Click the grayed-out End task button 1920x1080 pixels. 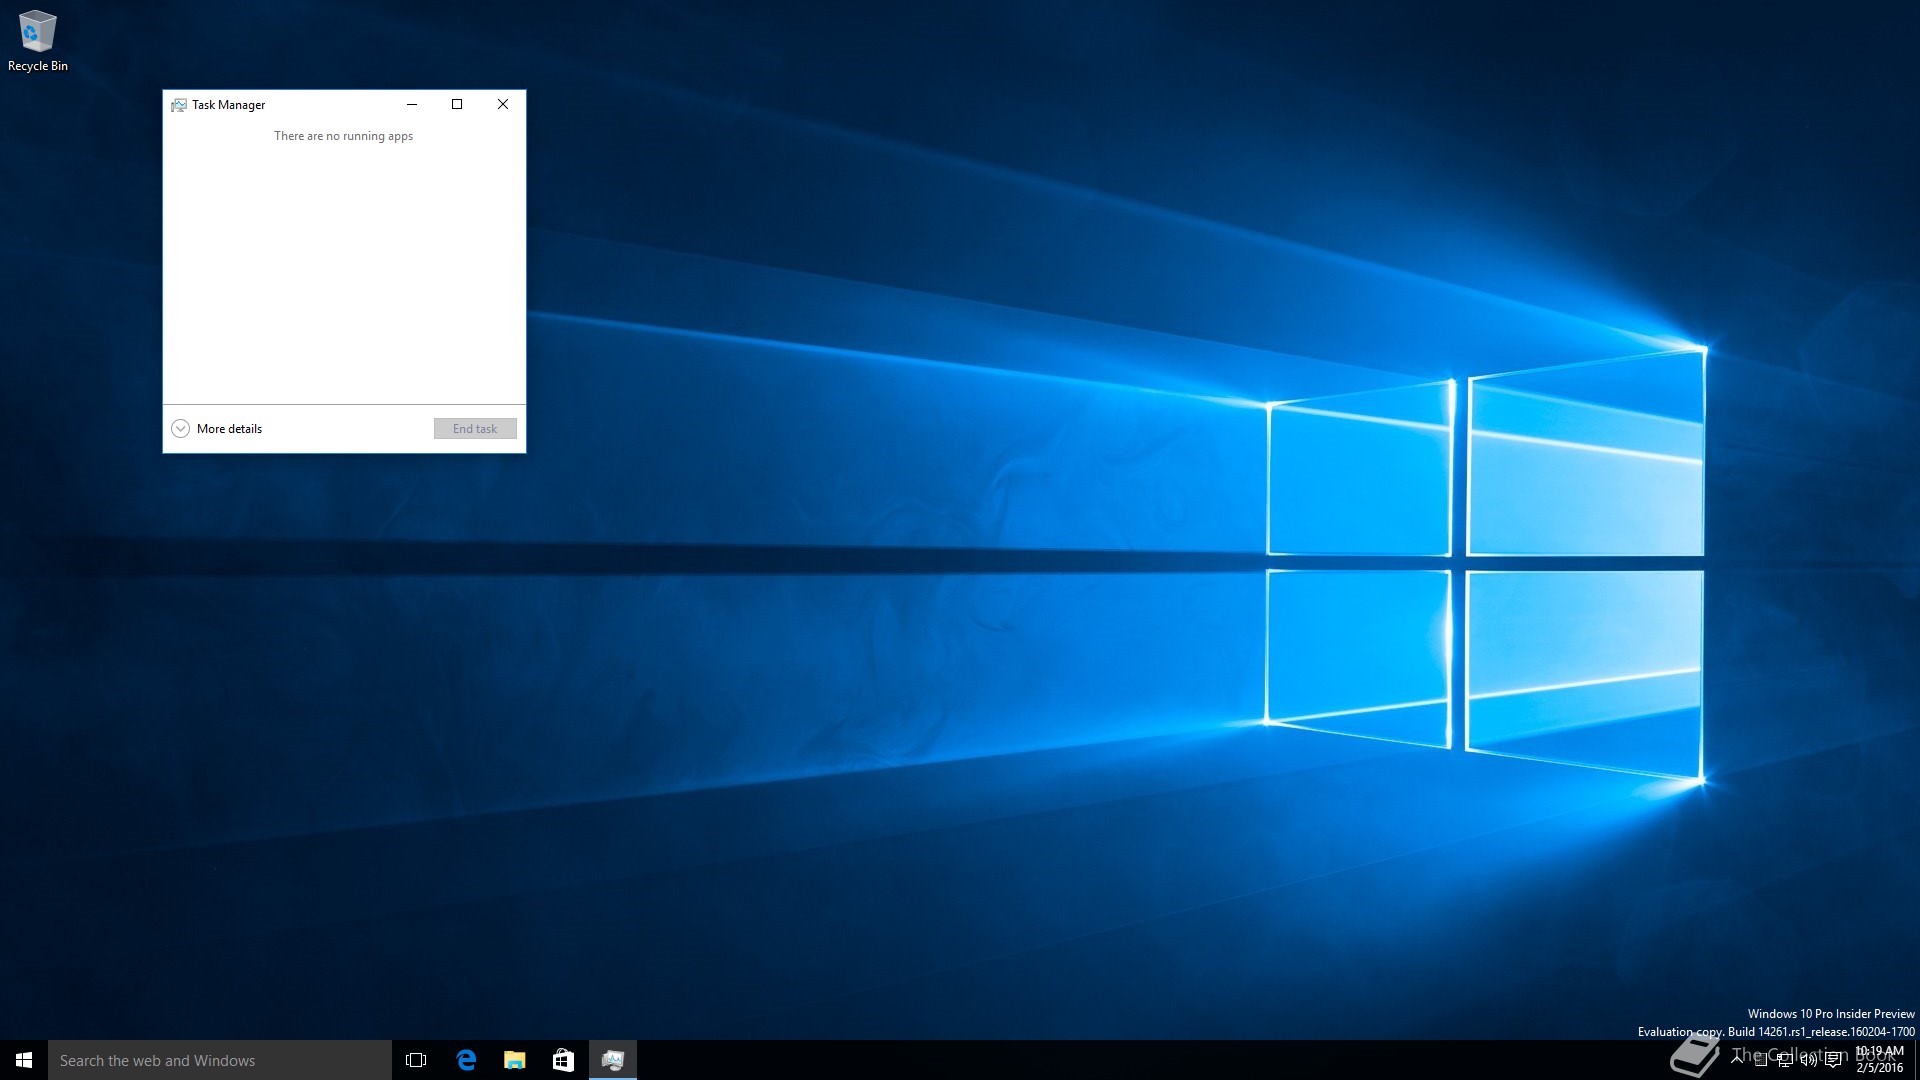475,428
